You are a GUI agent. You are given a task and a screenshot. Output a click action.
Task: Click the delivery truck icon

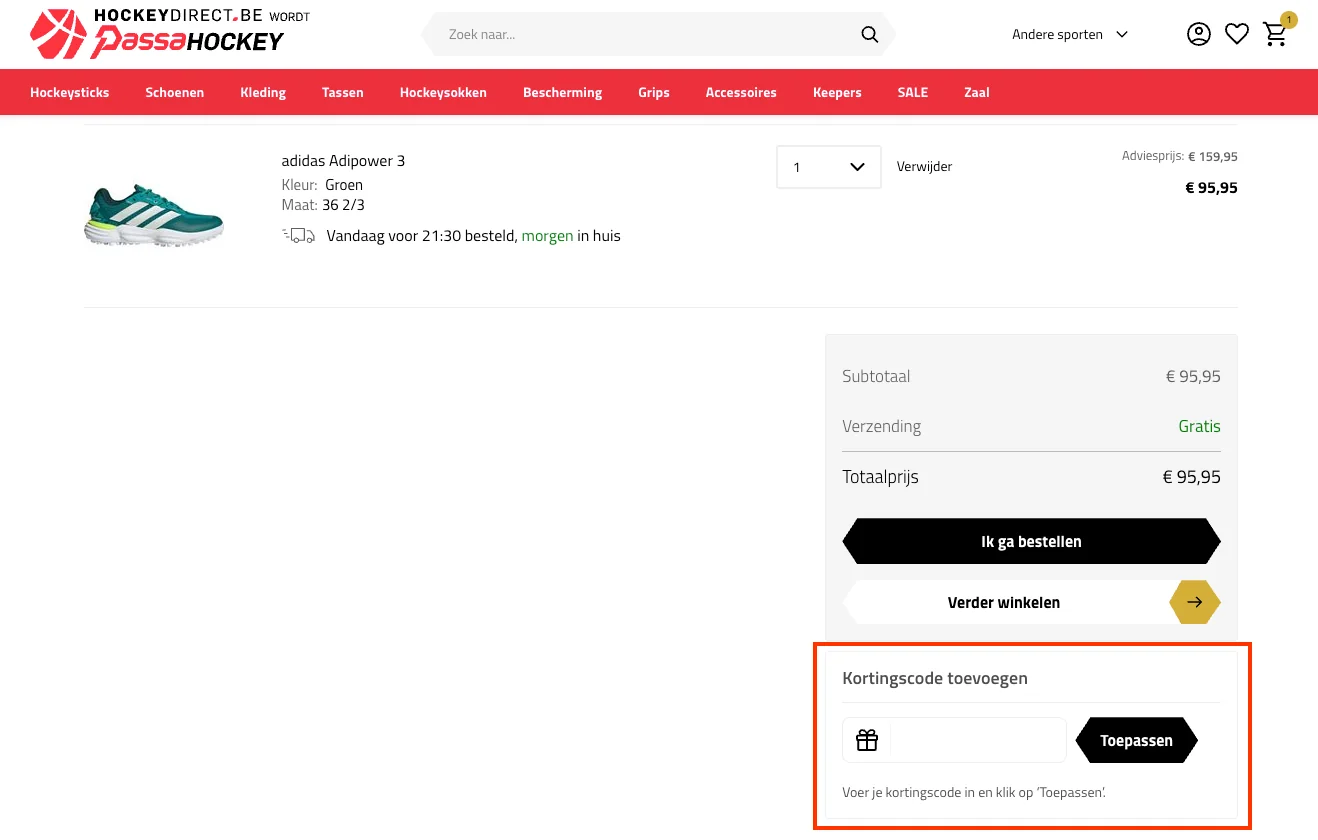pos(299,236)
